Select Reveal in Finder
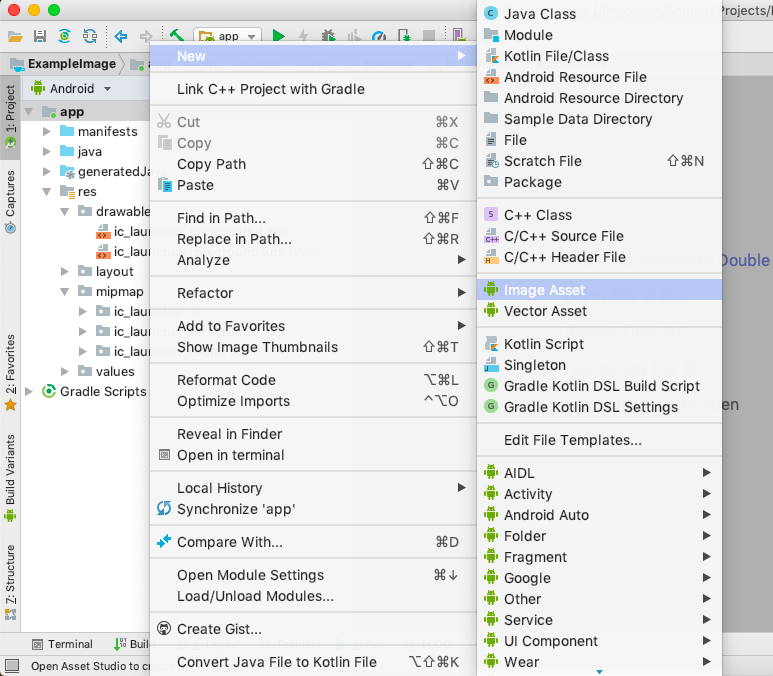Image resolution: width=773 pixels, height=676 pixels. [313, 434]
